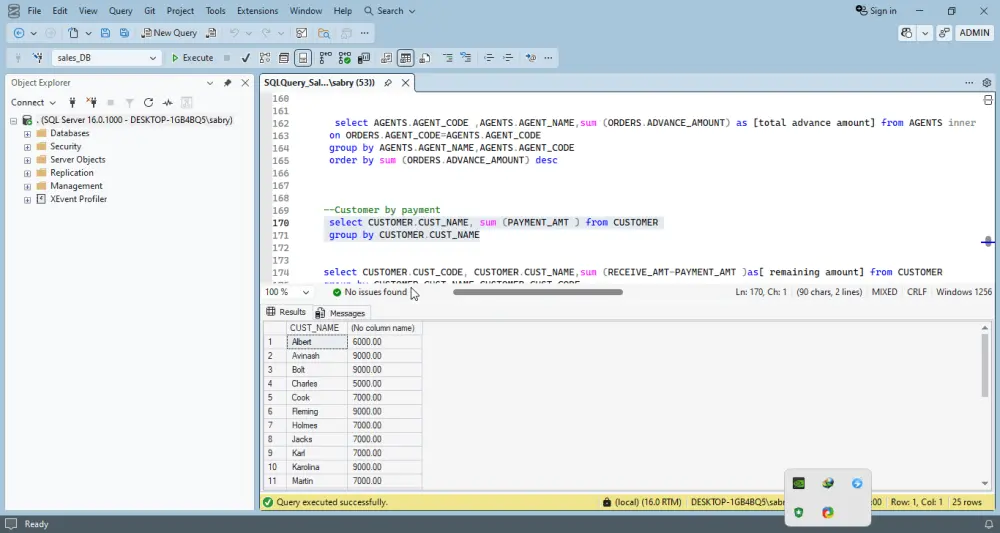1000x533 pixels.
Task: Select Results to Text option
Action: pyautogui.click(x=386, y=58)
